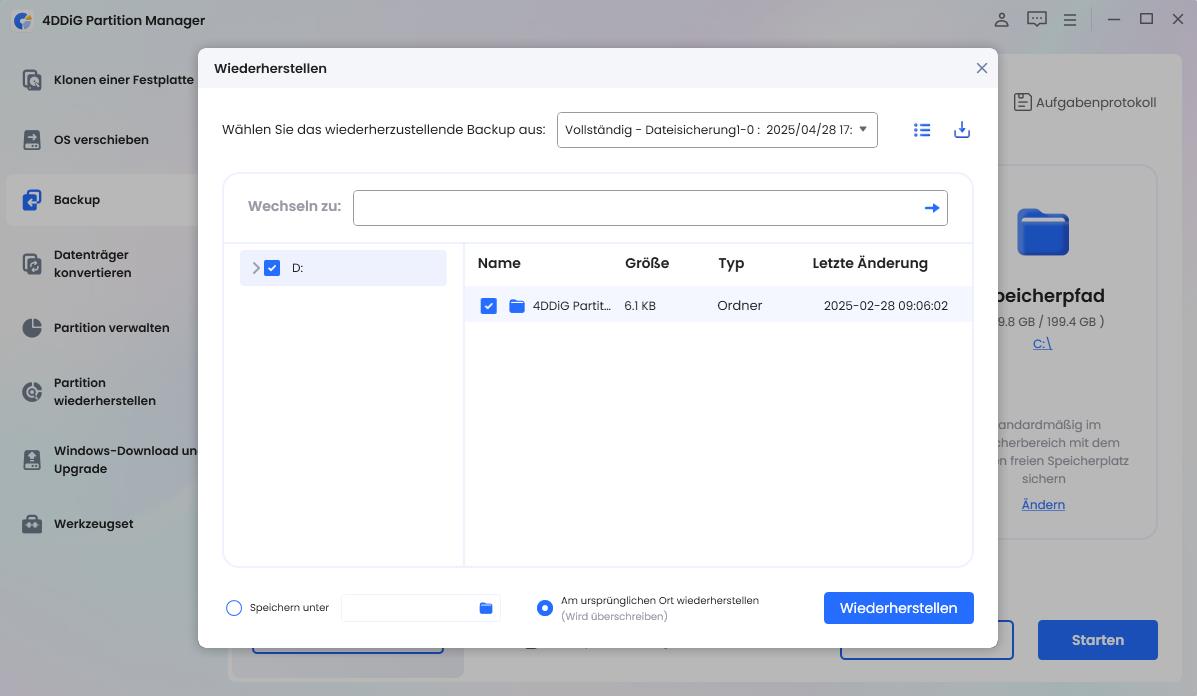Open the feedback chat icon
Viewport: 1197px width, 696px height.
(1036, 19)
